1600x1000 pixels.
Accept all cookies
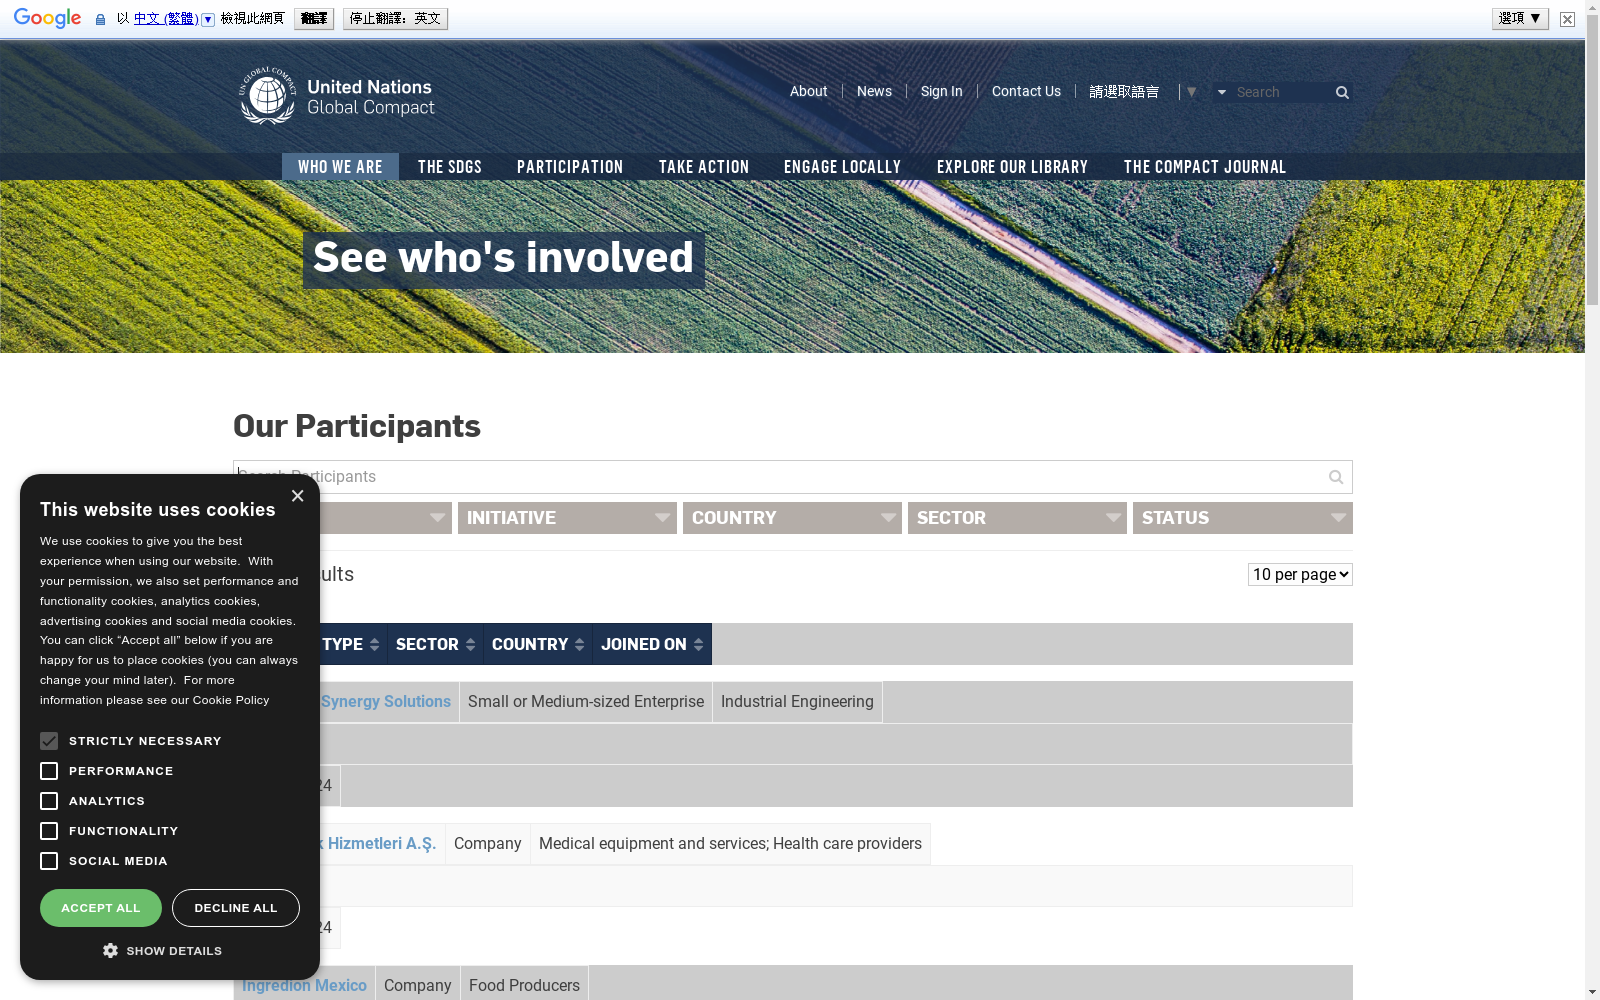(101, 908)
